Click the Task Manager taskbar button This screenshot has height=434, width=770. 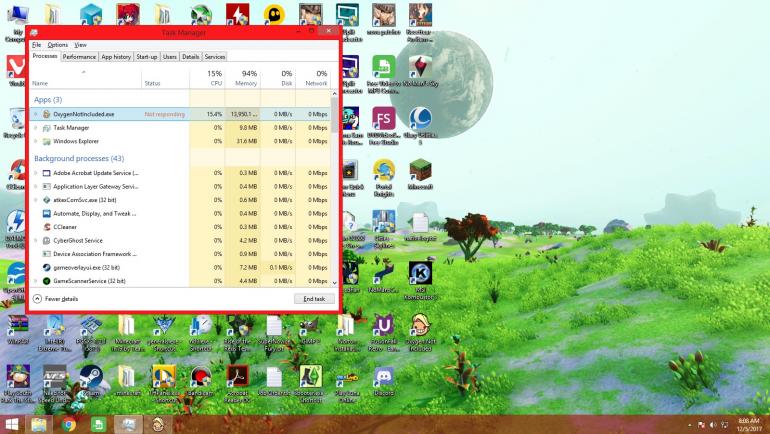click(x=128, y=424)
